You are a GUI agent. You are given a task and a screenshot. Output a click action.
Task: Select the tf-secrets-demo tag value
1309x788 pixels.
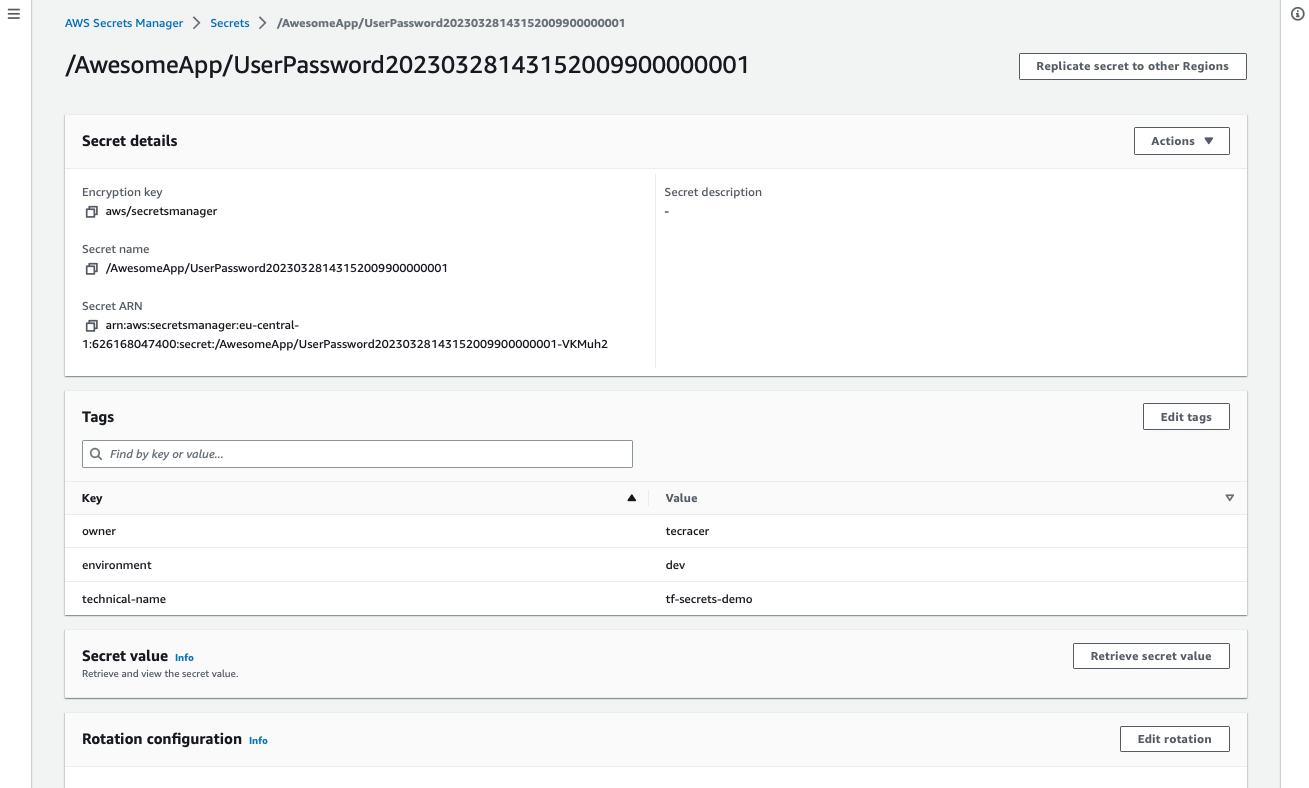point(709,600)
